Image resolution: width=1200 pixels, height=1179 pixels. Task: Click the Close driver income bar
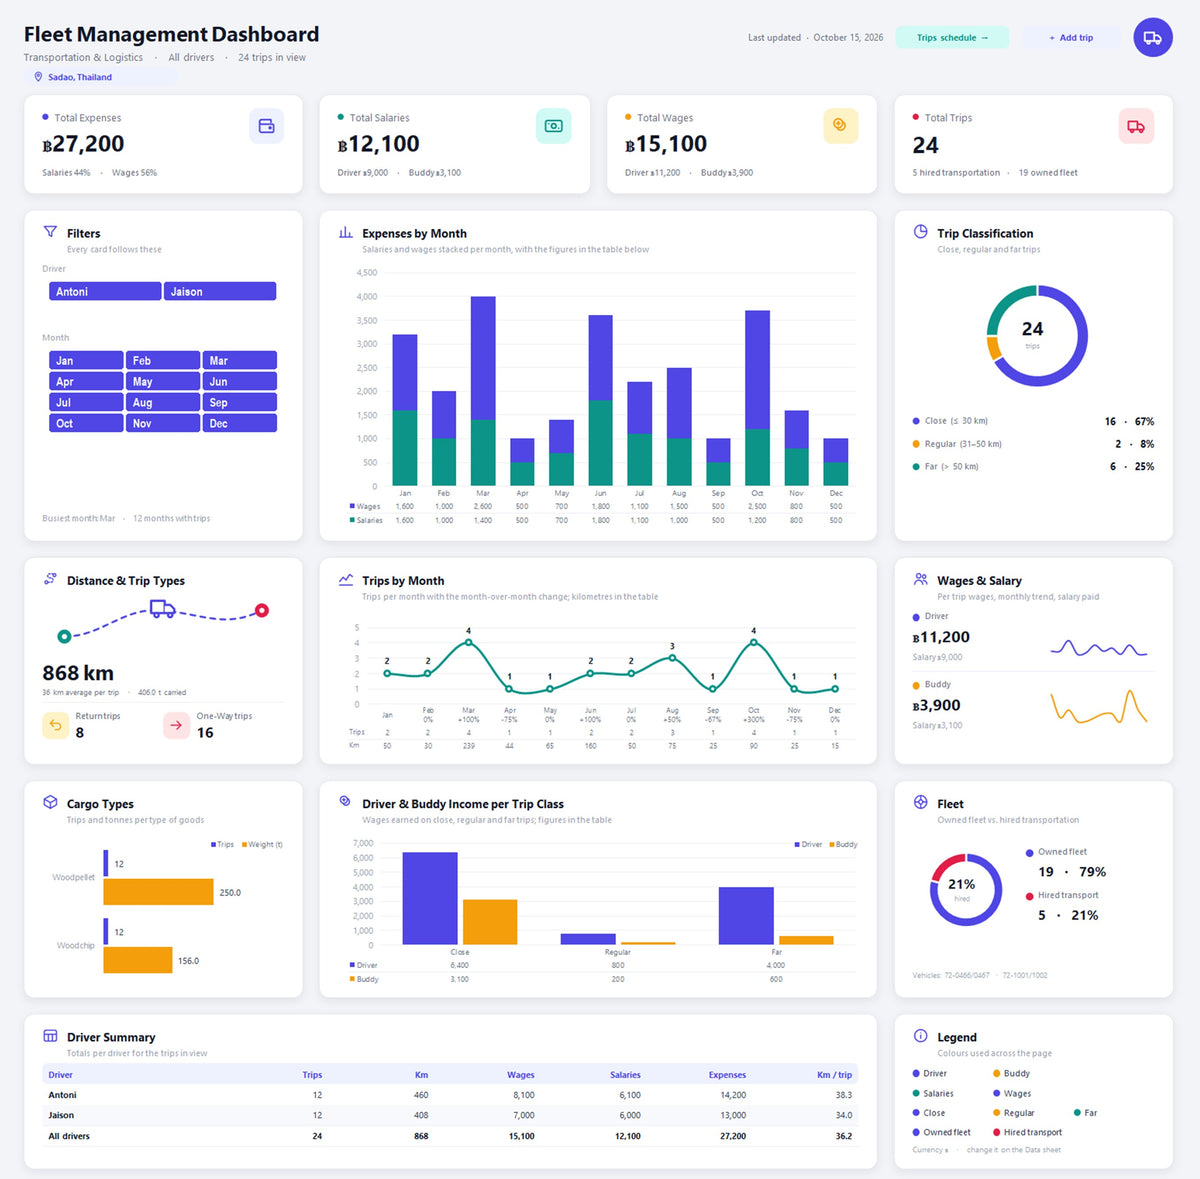point(430,898)
